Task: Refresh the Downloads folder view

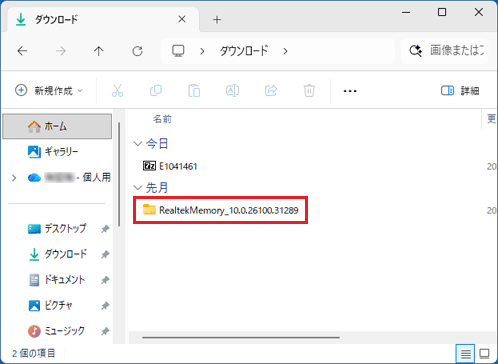Action: click(x=137, y=51)
